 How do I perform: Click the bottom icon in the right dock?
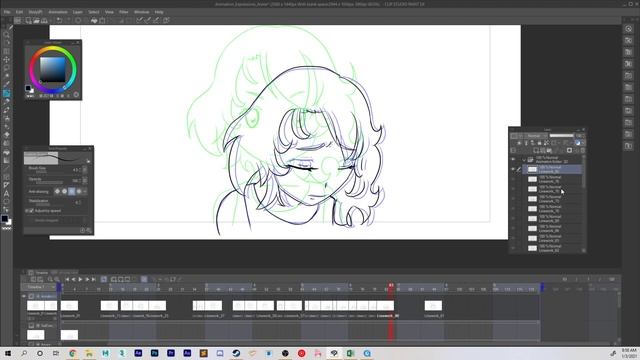pyautogui.click(x=628, y=146)
